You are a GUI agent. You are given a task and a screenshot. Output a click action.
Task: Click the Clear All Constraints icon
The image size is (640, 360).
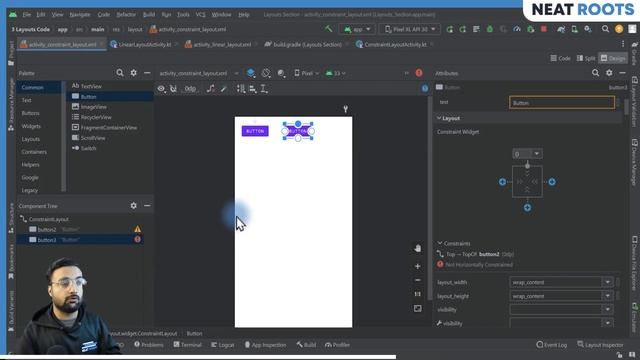coord(210,89)
